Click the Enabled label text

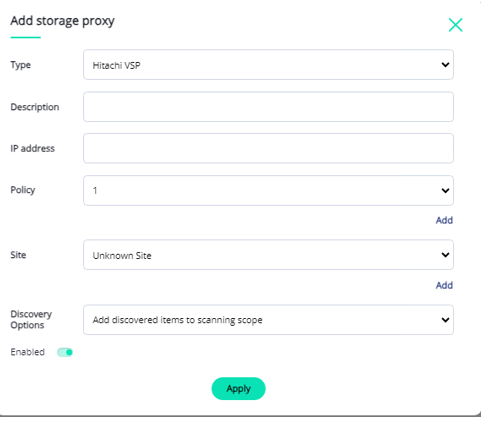click(28, 352)
